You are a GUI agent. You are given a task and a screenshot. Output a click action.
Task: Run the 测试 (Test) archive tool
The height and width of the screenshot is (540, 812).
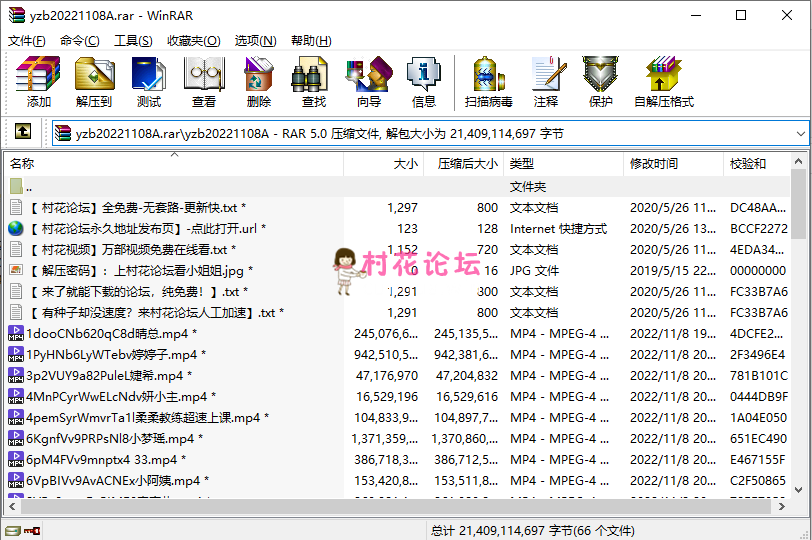[149, 82]
